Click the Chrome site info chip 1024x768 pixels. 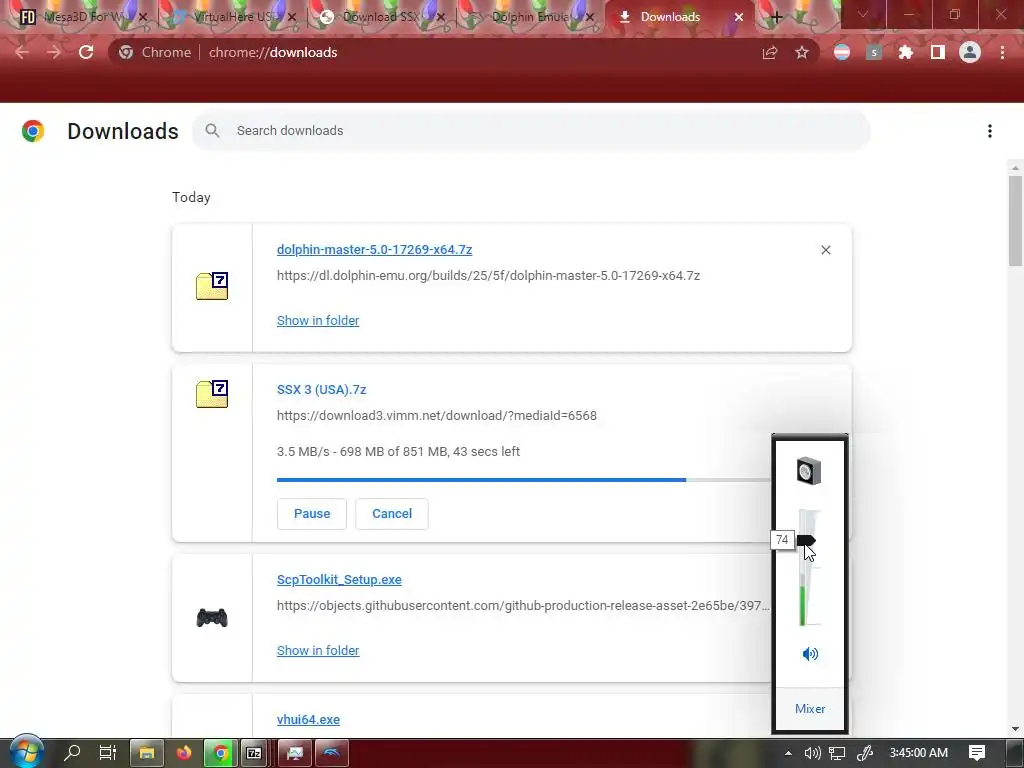pyautogui.click(x=155, y=52)
